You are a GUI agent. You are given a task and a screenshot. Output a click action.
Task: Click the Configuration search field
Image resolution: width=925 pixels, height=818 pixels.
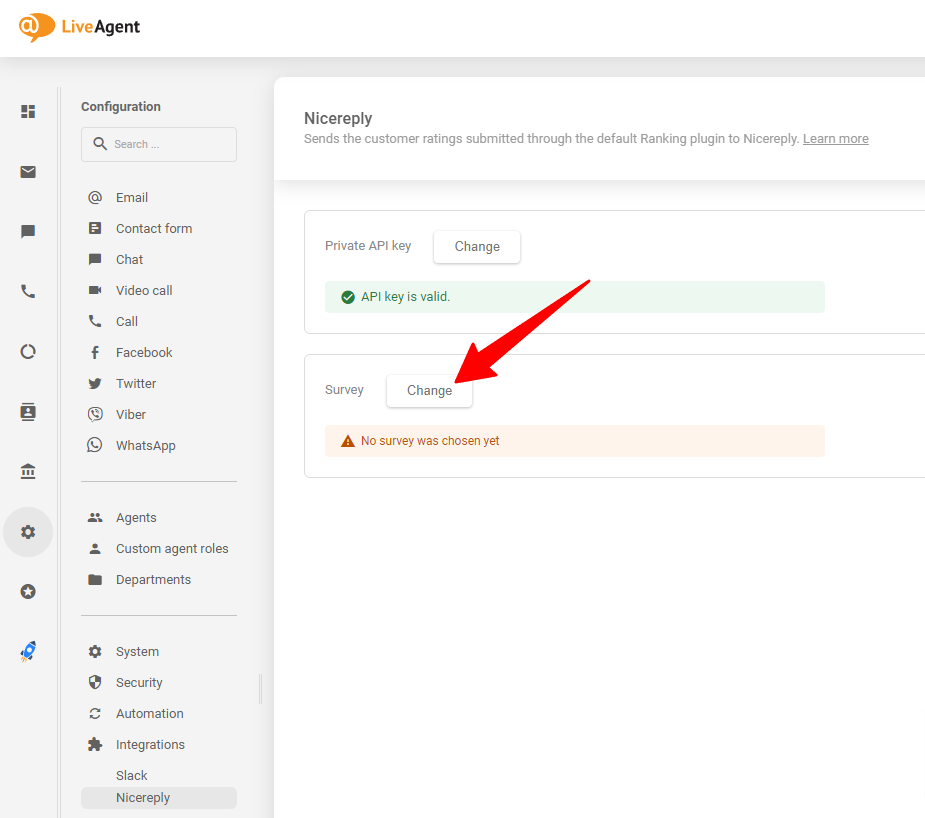pyautogui.click(x=158, y=144)
